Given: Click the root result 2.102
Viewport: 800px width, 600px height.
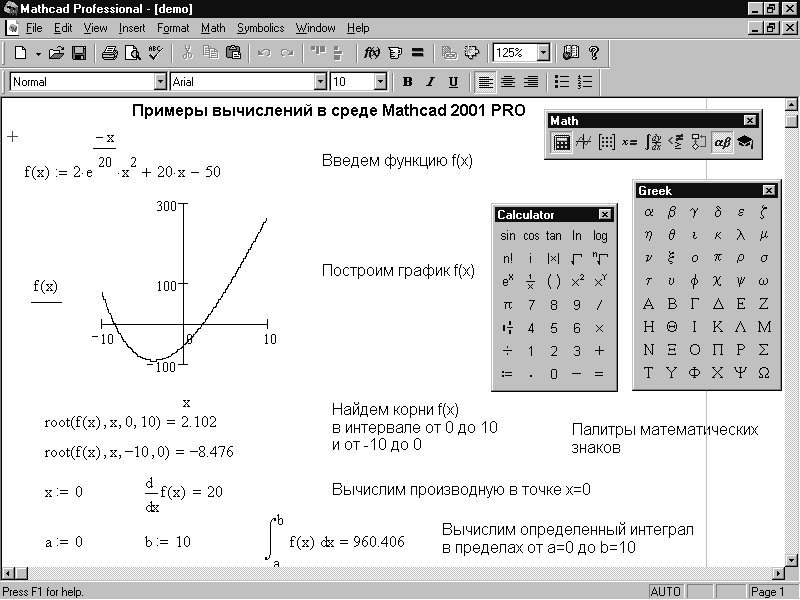Looking at the screenshot, I should [199, 422].
